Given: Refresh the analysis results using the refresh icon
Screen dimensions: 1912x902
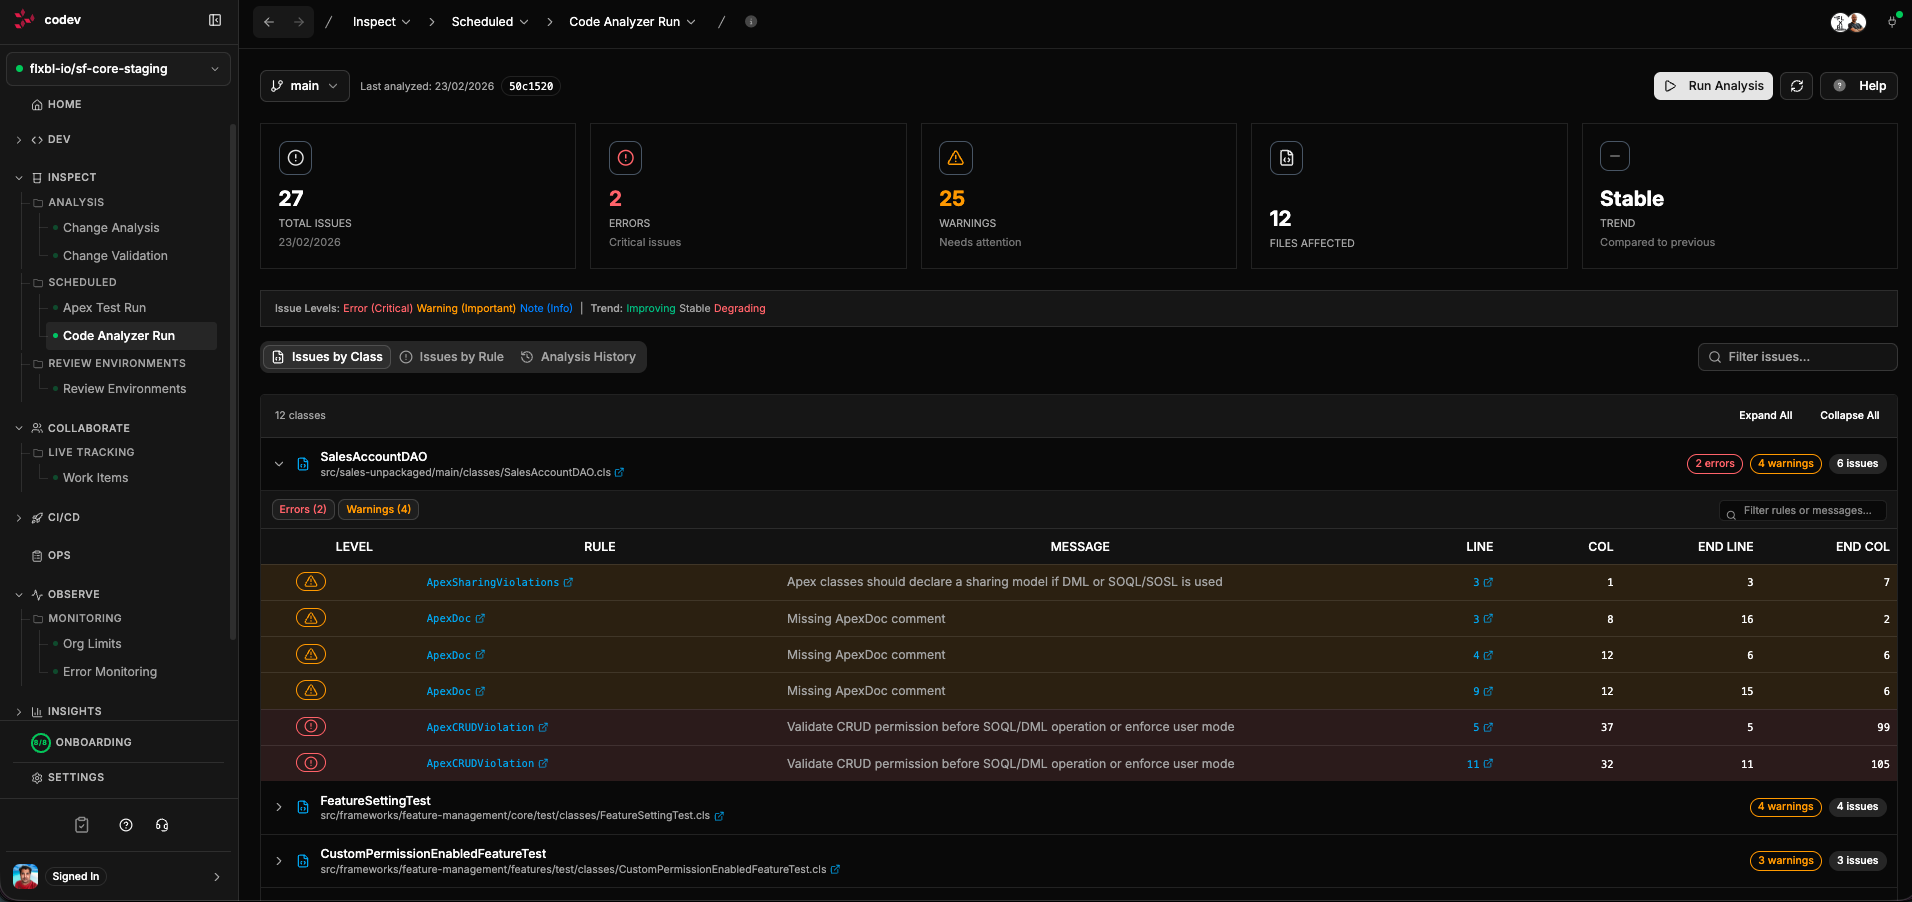Looking at the screenshot, I should pyautogui.click(x=1797, y=86).
